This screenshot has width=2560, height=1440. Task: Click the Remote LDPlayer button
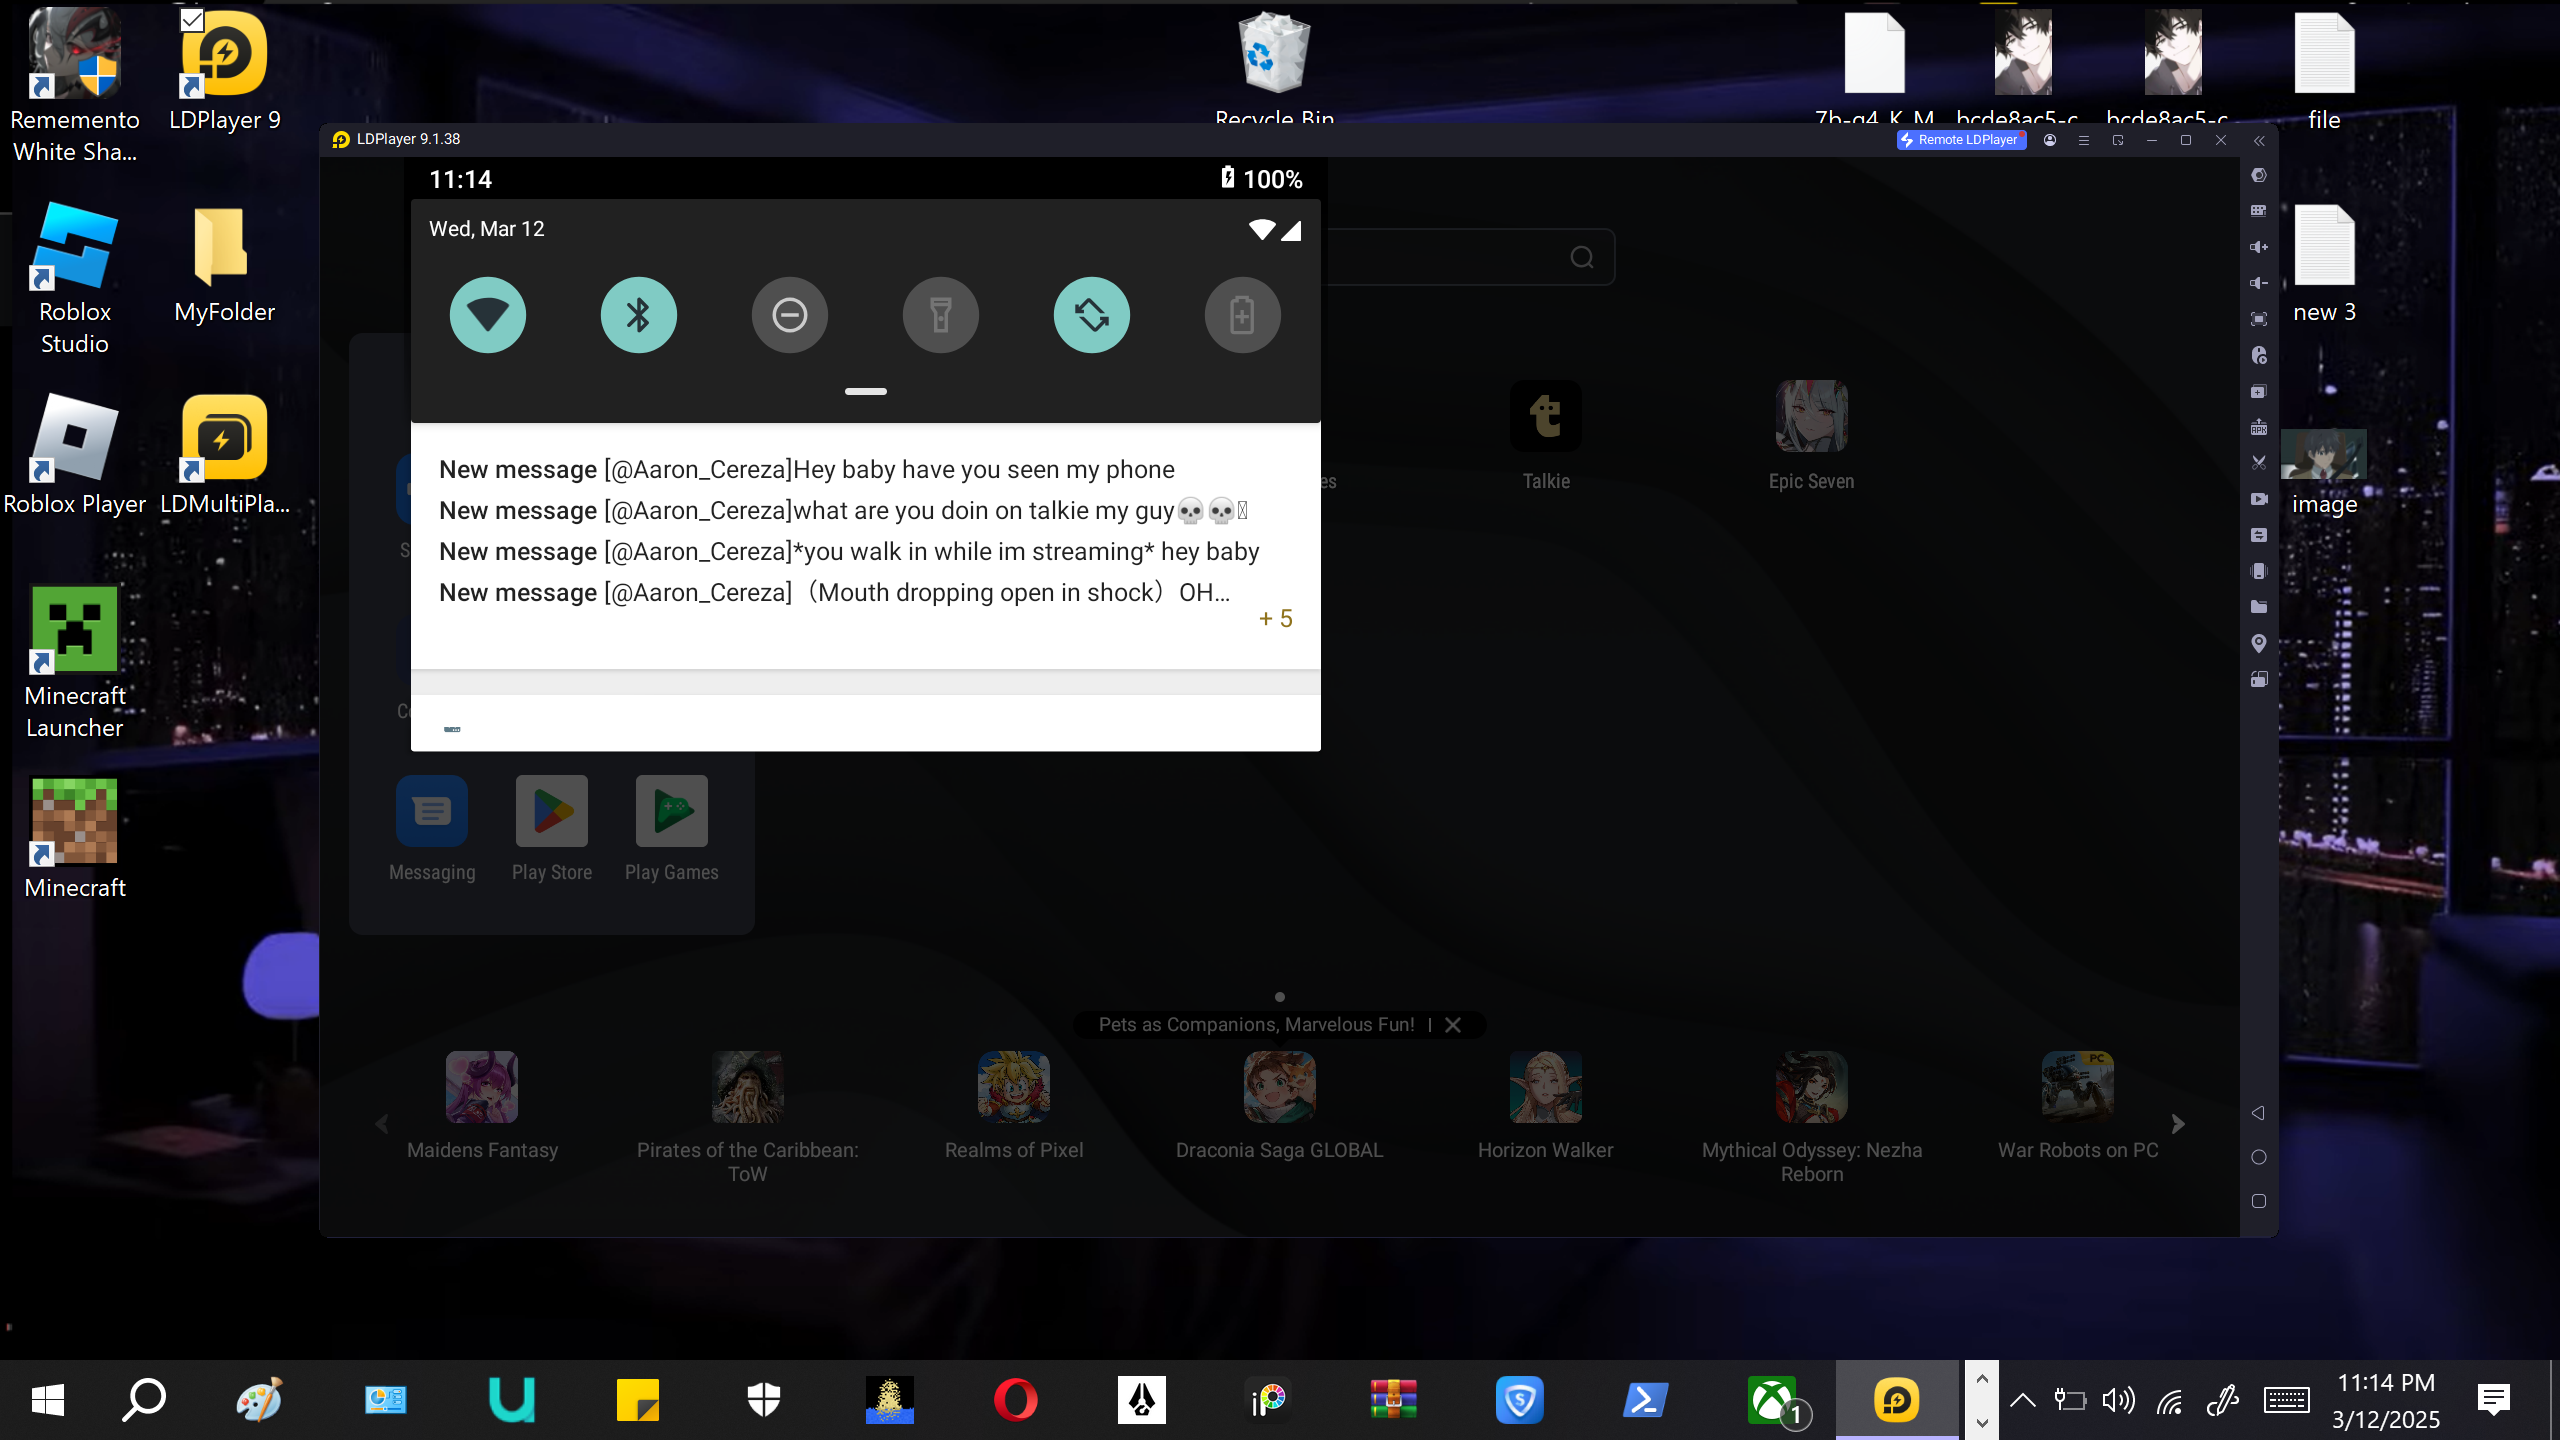(1961, 140)
